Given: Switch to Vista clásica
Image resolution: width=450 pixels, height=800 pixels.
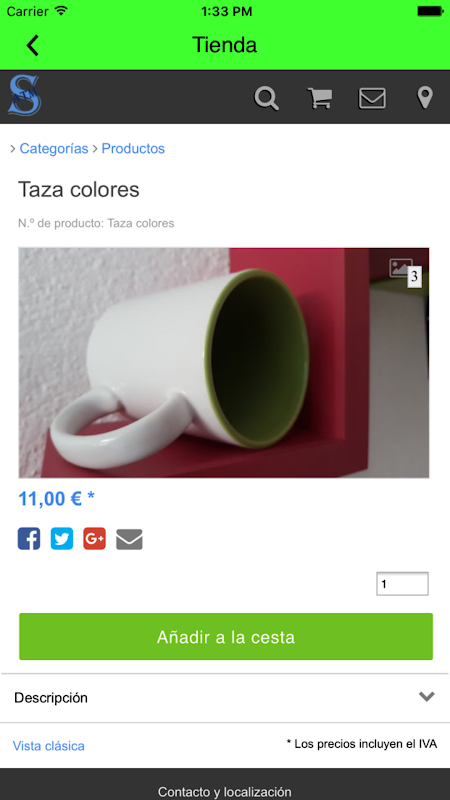Looking at the screenshot, I should [48, 746].
